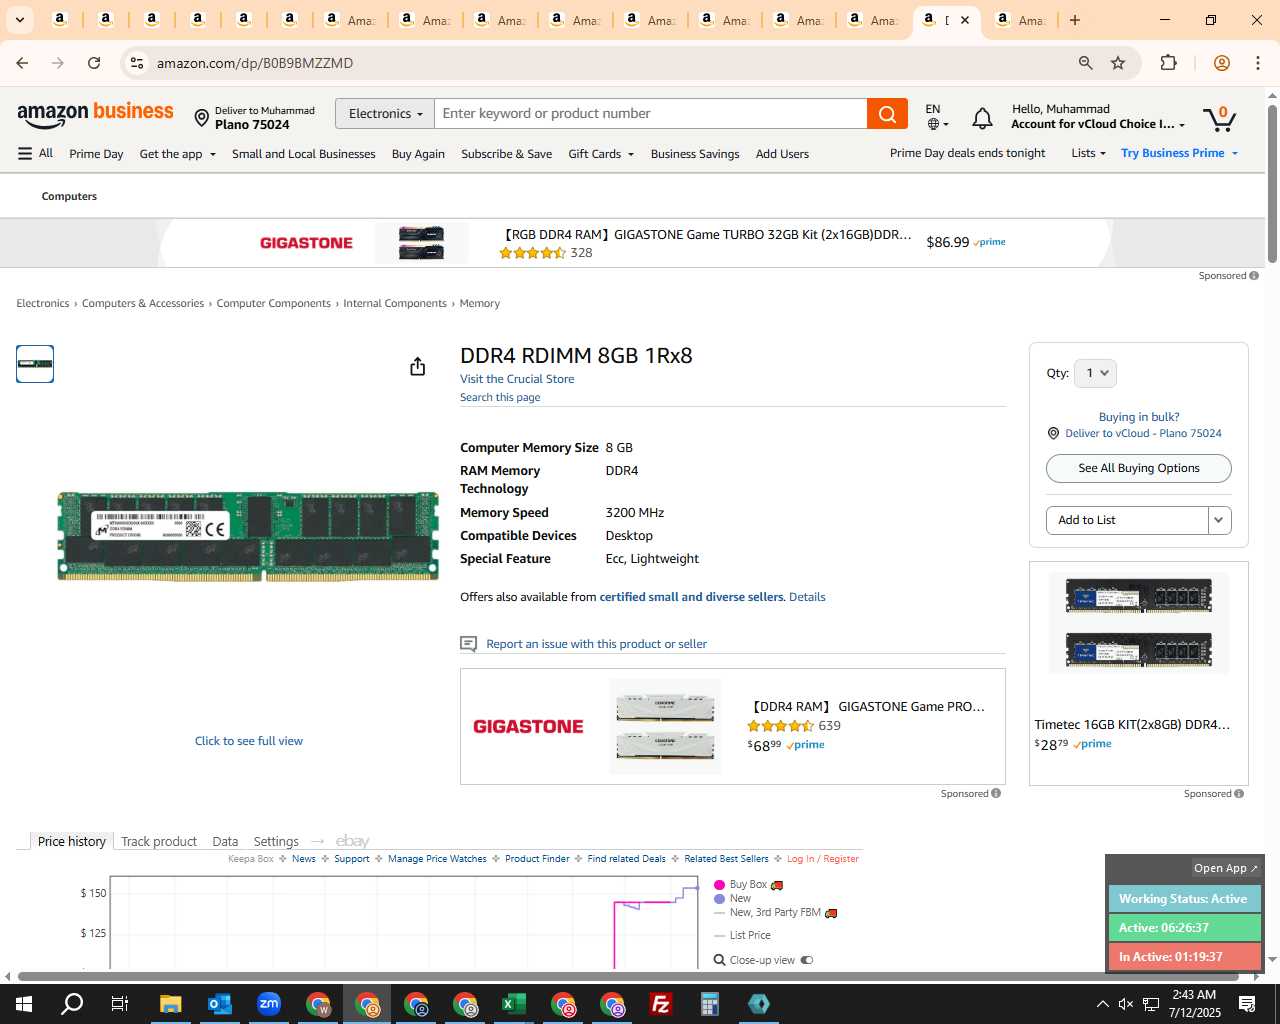Click Buying in bulk? link

point(1138,417)
